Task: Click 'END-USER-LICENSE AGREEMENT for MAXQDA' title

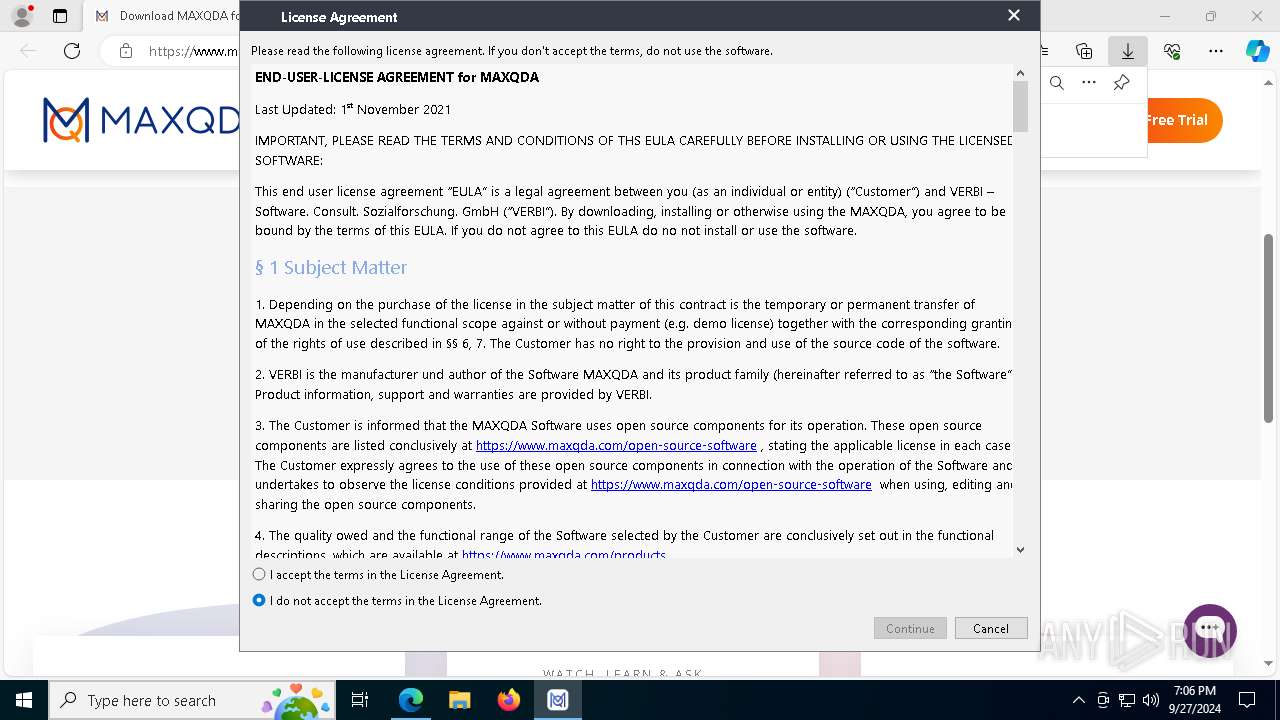Action: (397, 77)
